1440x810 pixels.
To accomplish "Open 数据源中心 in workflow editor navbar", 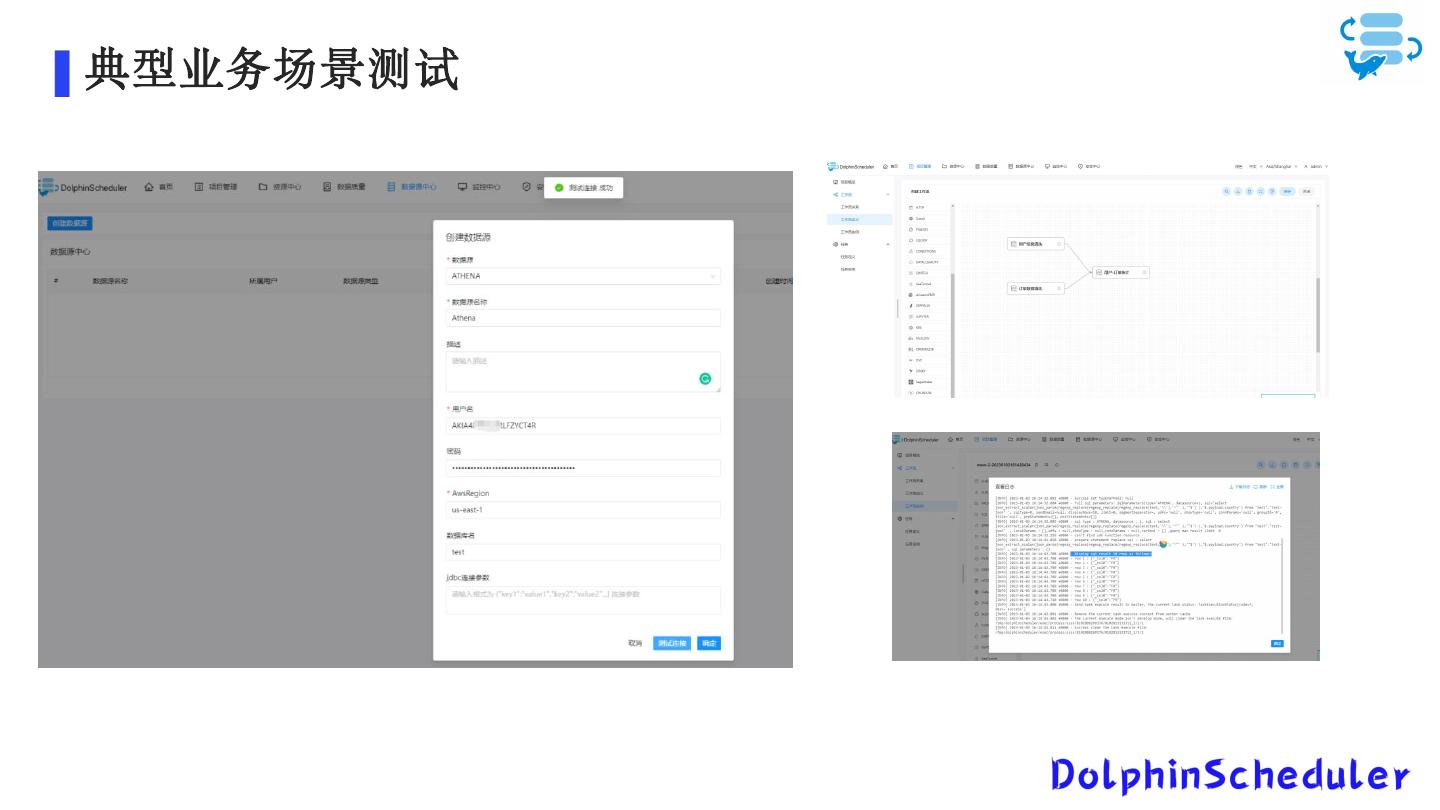I will tap(1023, 166).
